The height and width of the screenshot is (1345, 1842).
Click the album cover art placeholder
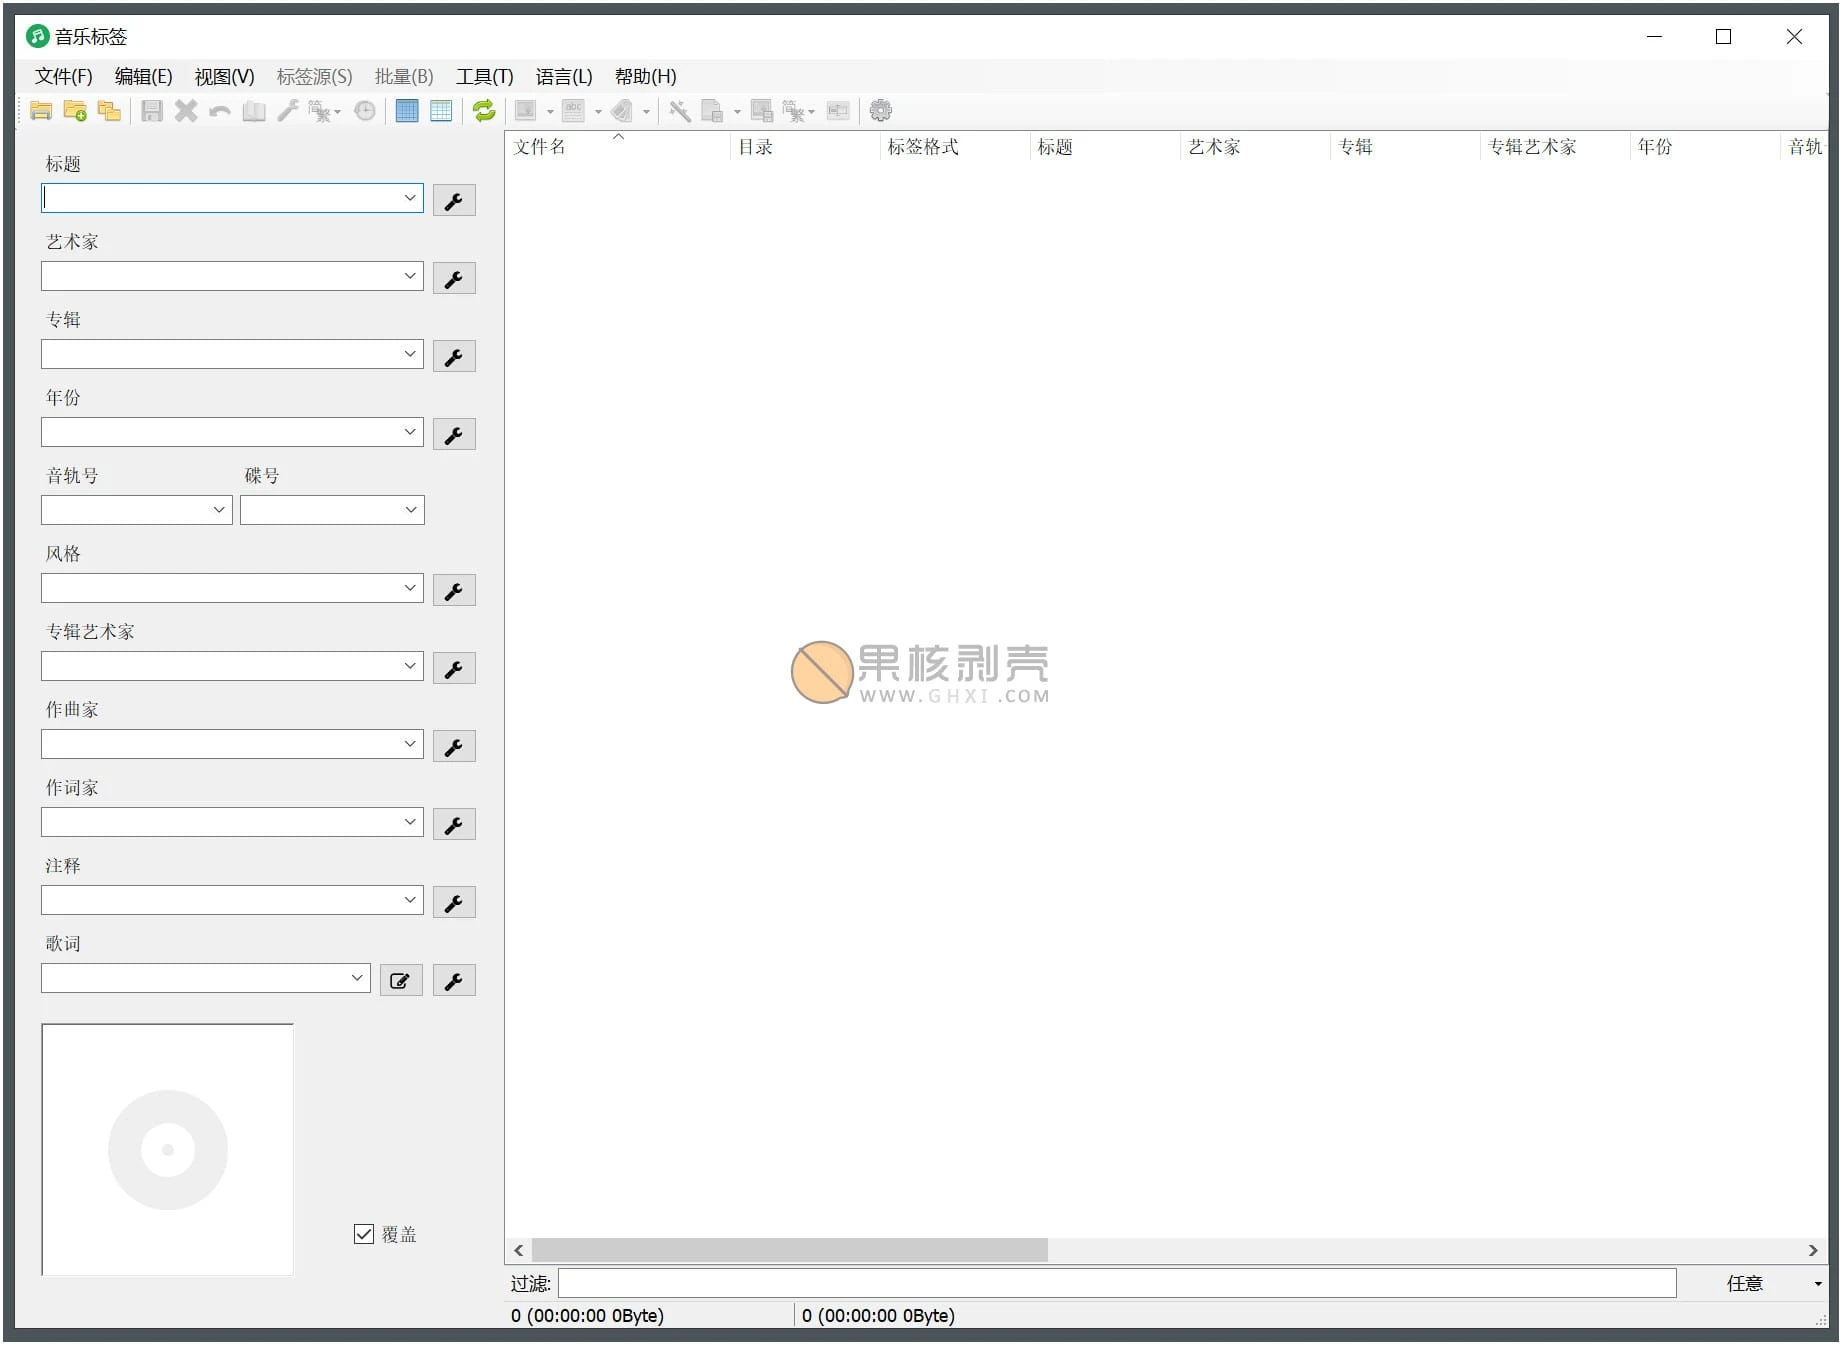(167, 1148)
